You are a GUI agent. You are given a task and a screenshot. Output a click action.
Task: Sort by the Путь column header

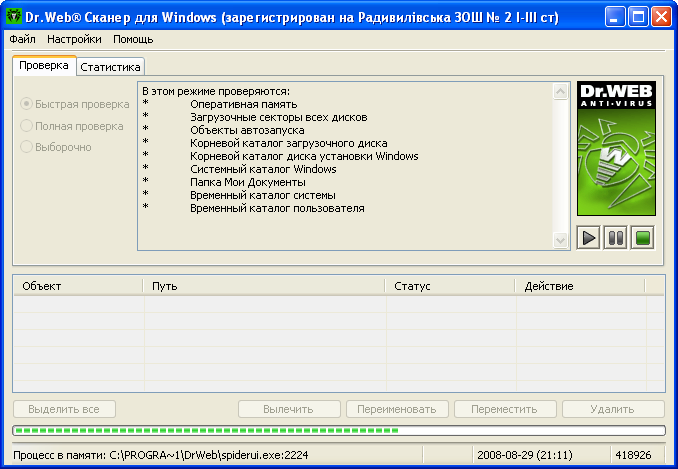coord(264,286)
